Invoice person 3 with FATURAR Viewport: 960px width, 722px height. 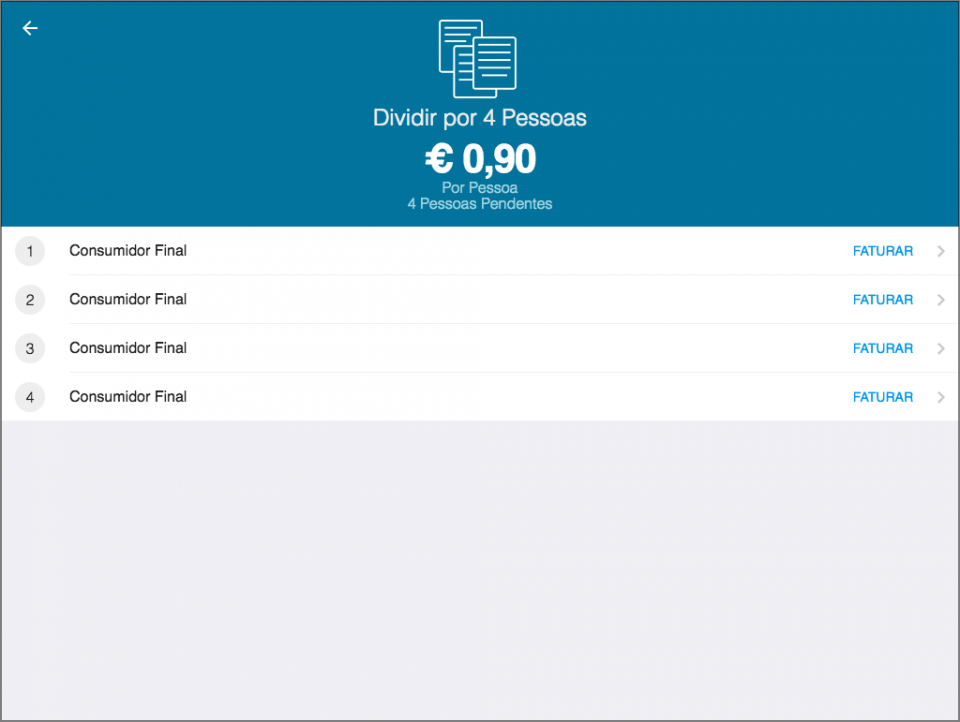pyautogui.click(x=882, y=349)
